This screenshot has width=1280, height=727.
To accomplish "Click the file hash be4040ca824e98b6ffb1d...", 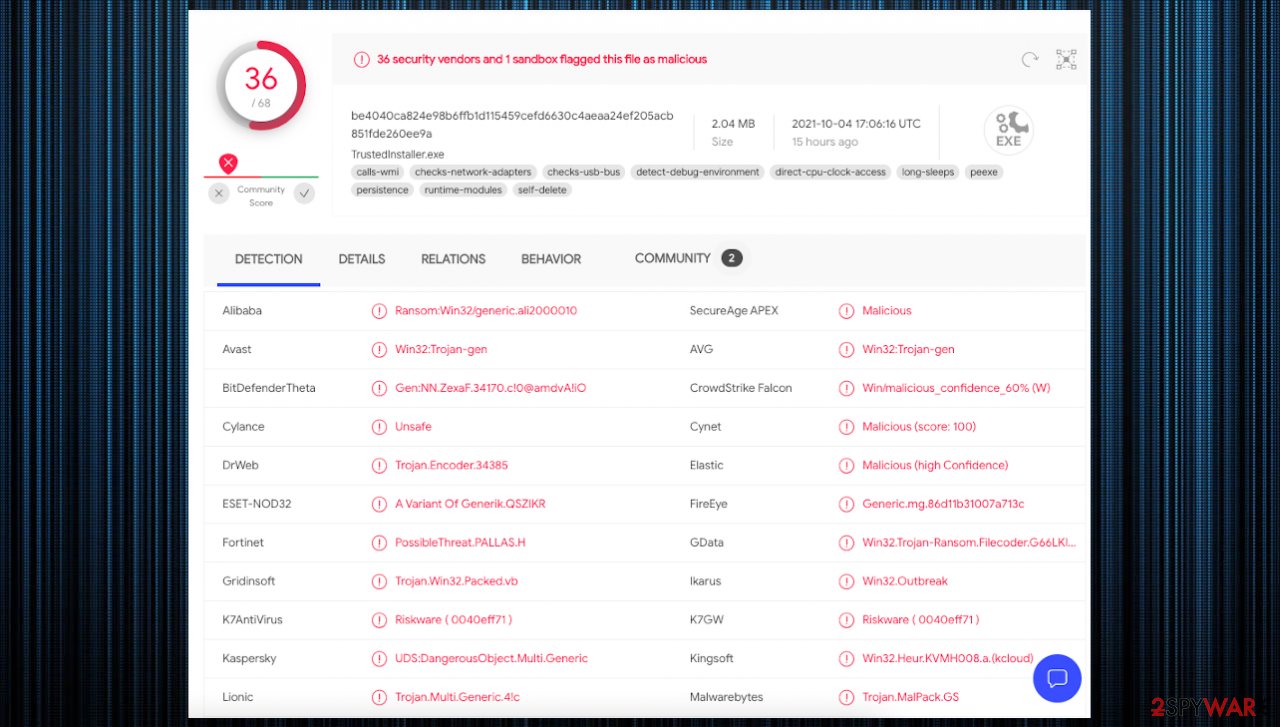I will point(512,125).
